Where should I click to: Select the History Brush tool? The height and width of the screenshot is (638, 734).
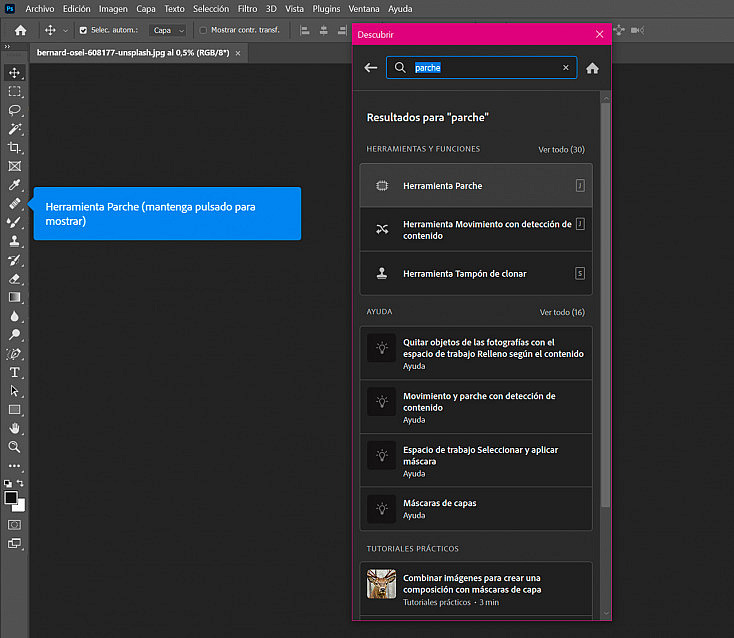pyautogui.click(x=15, y=260)
